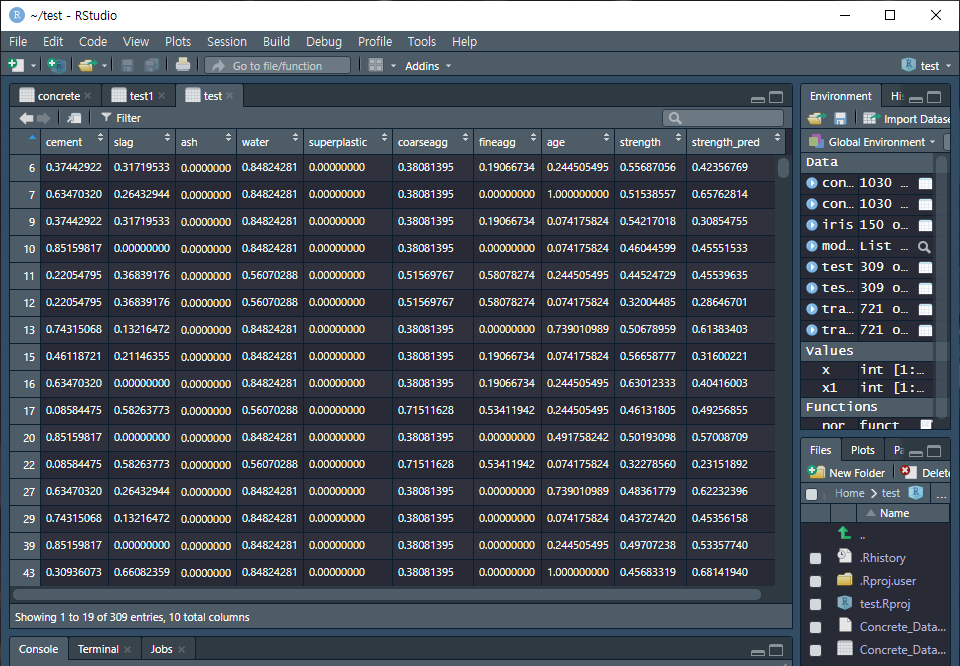Tick the checkbox next to test.Rproj
The image size is (960, 666).
click(815, 604)
